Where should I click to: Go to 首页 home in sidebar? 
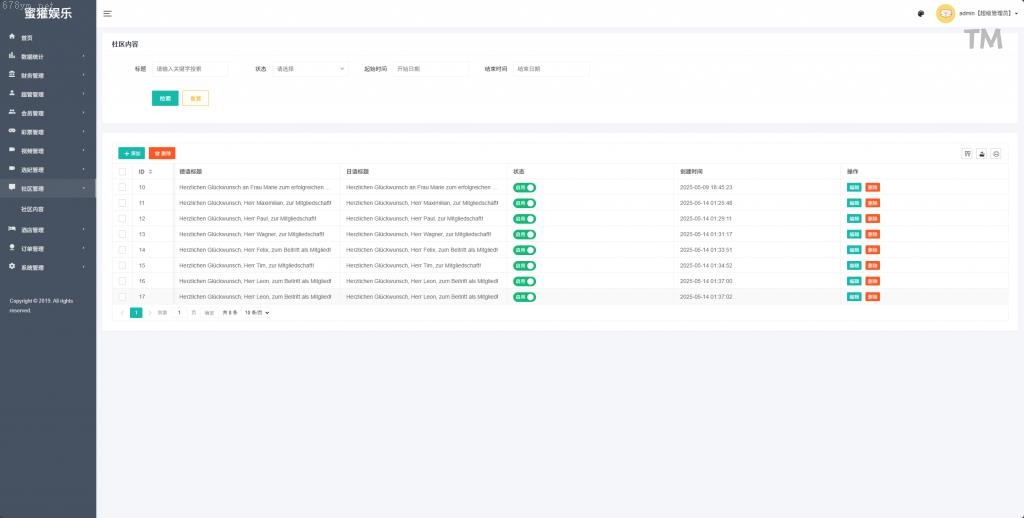pos(27,37)
